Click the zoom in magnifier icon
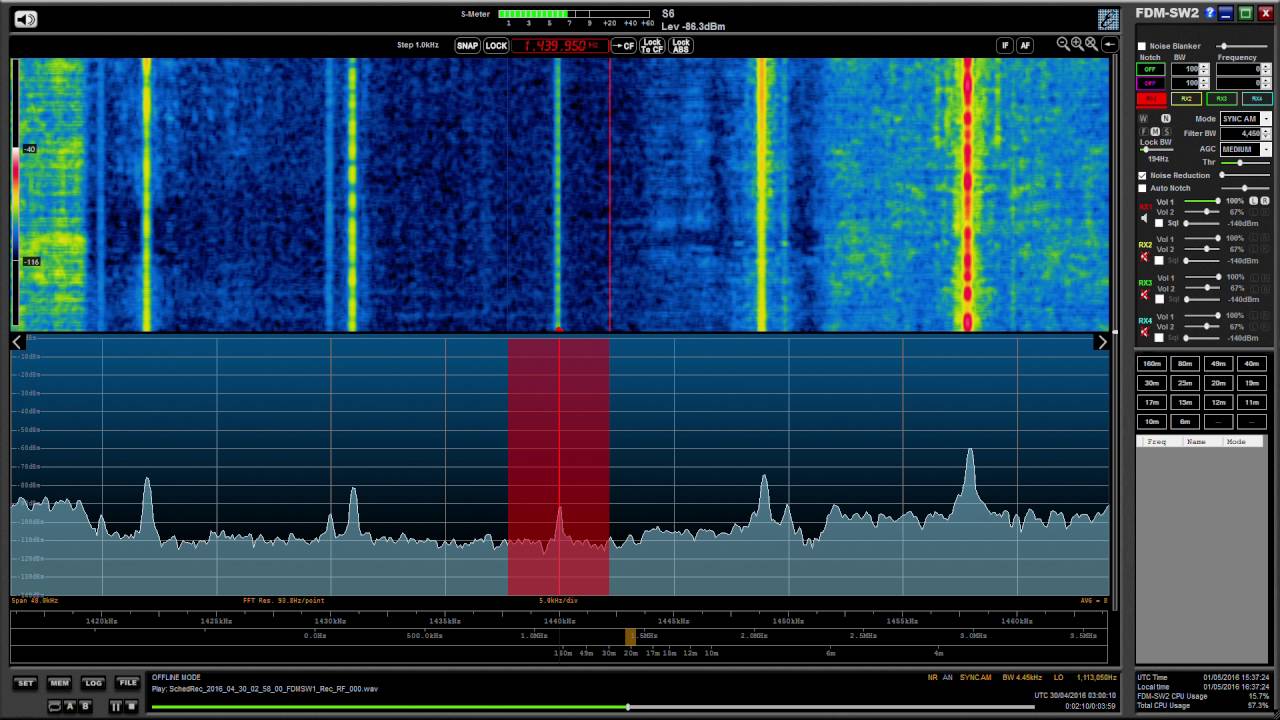Image resolution: width=1280 pixels, height=720 pixels. pos(1077,44)
